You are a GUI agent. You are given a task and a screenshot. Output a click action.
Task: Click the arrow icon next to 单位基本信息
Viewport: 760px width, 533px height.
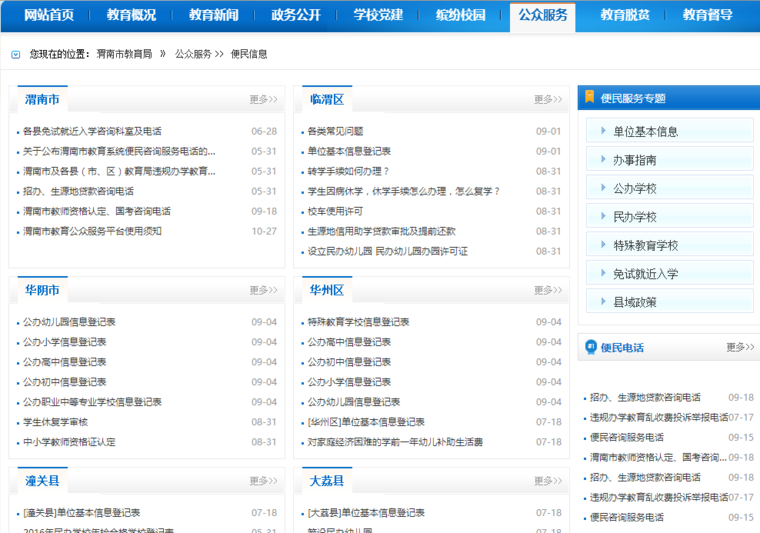(603, 130)
